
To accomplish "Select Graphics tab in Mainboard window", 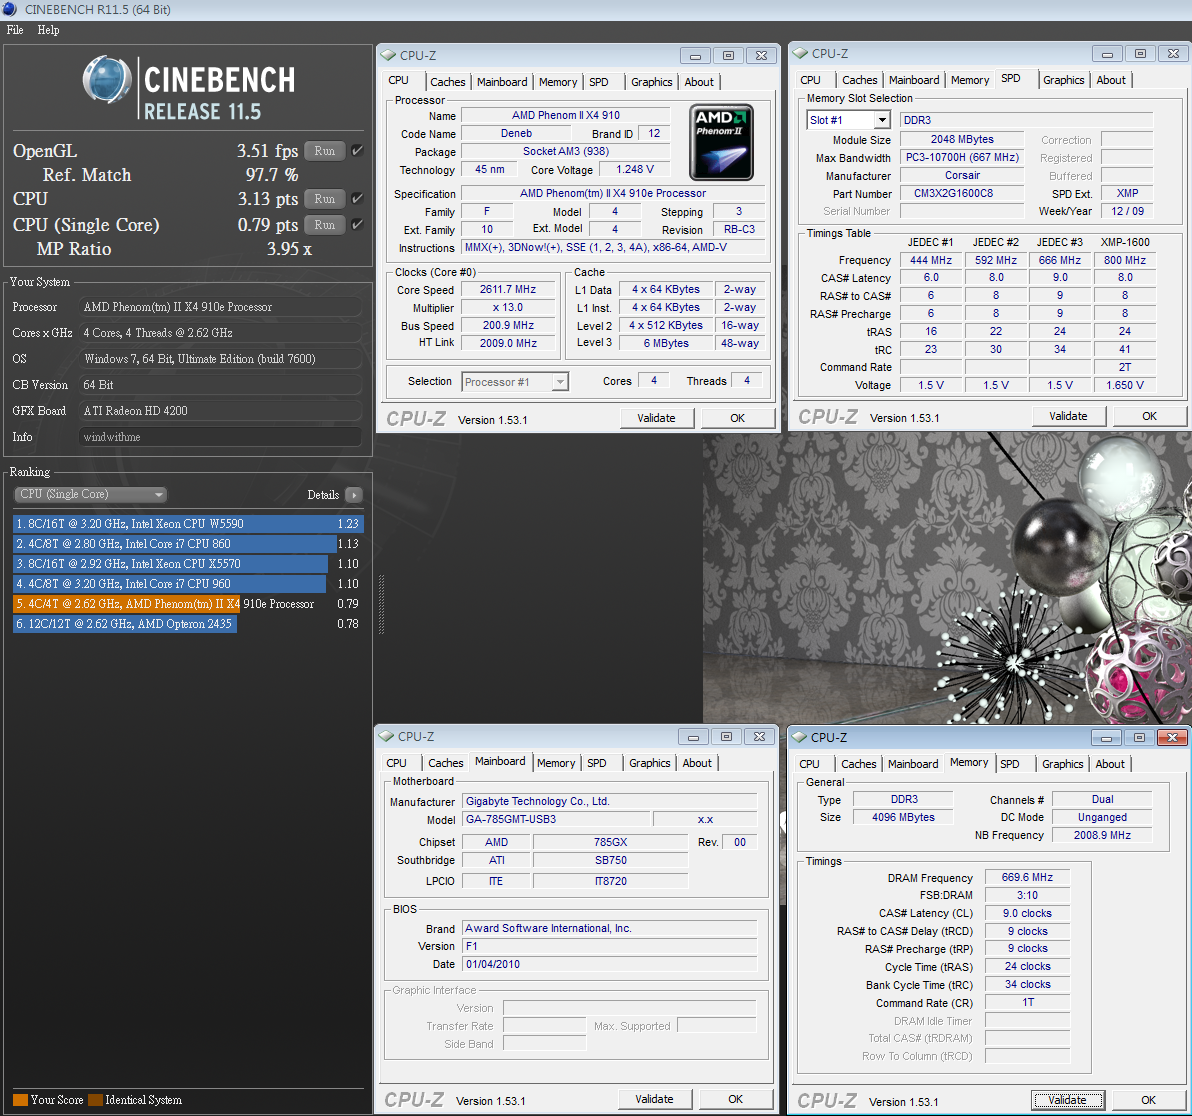I will tap(649, 763).
